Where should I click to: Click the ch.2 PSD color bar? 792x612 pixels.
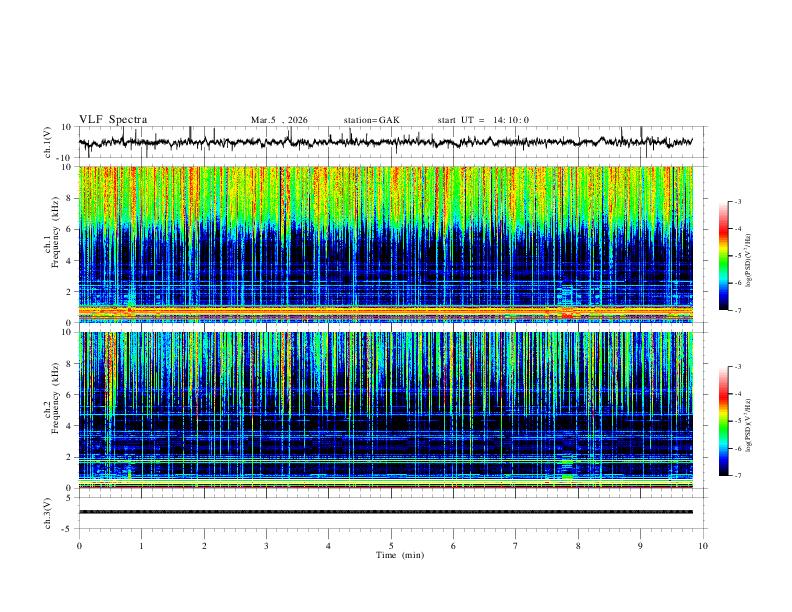[724, 421]
